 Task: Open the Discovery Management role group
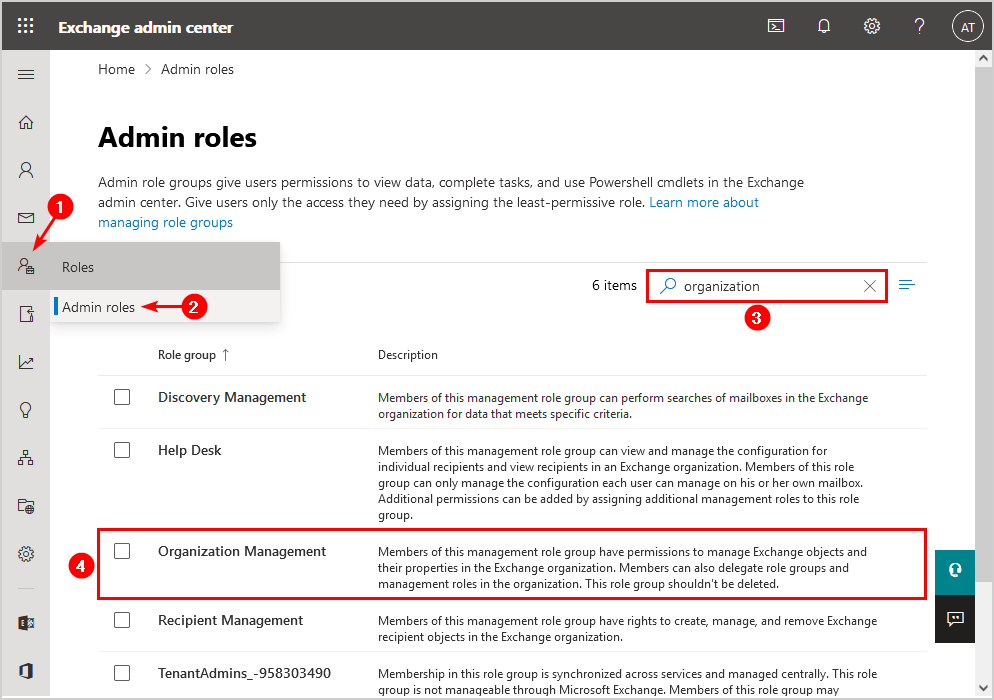(232, 397)
